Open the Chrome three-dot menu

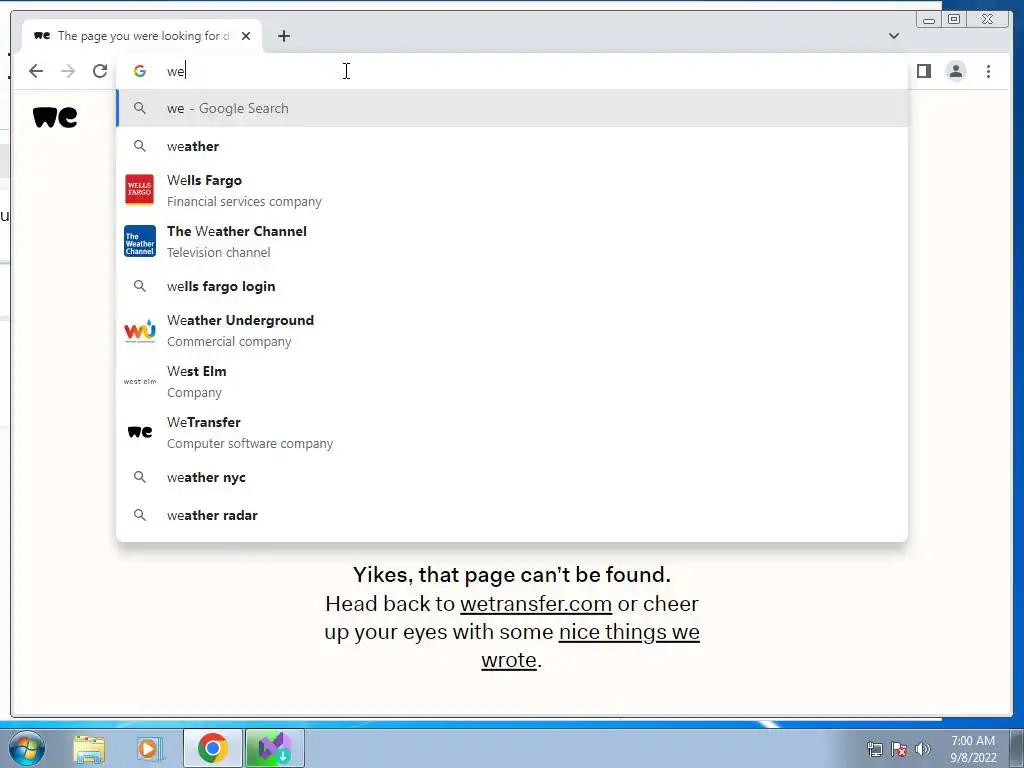point(988,71)
